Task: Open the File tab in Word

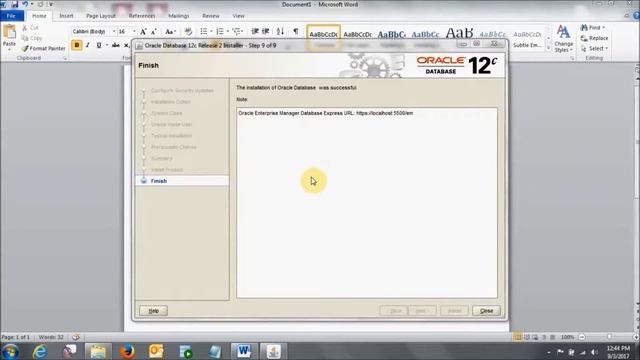Action: (11, 16)
